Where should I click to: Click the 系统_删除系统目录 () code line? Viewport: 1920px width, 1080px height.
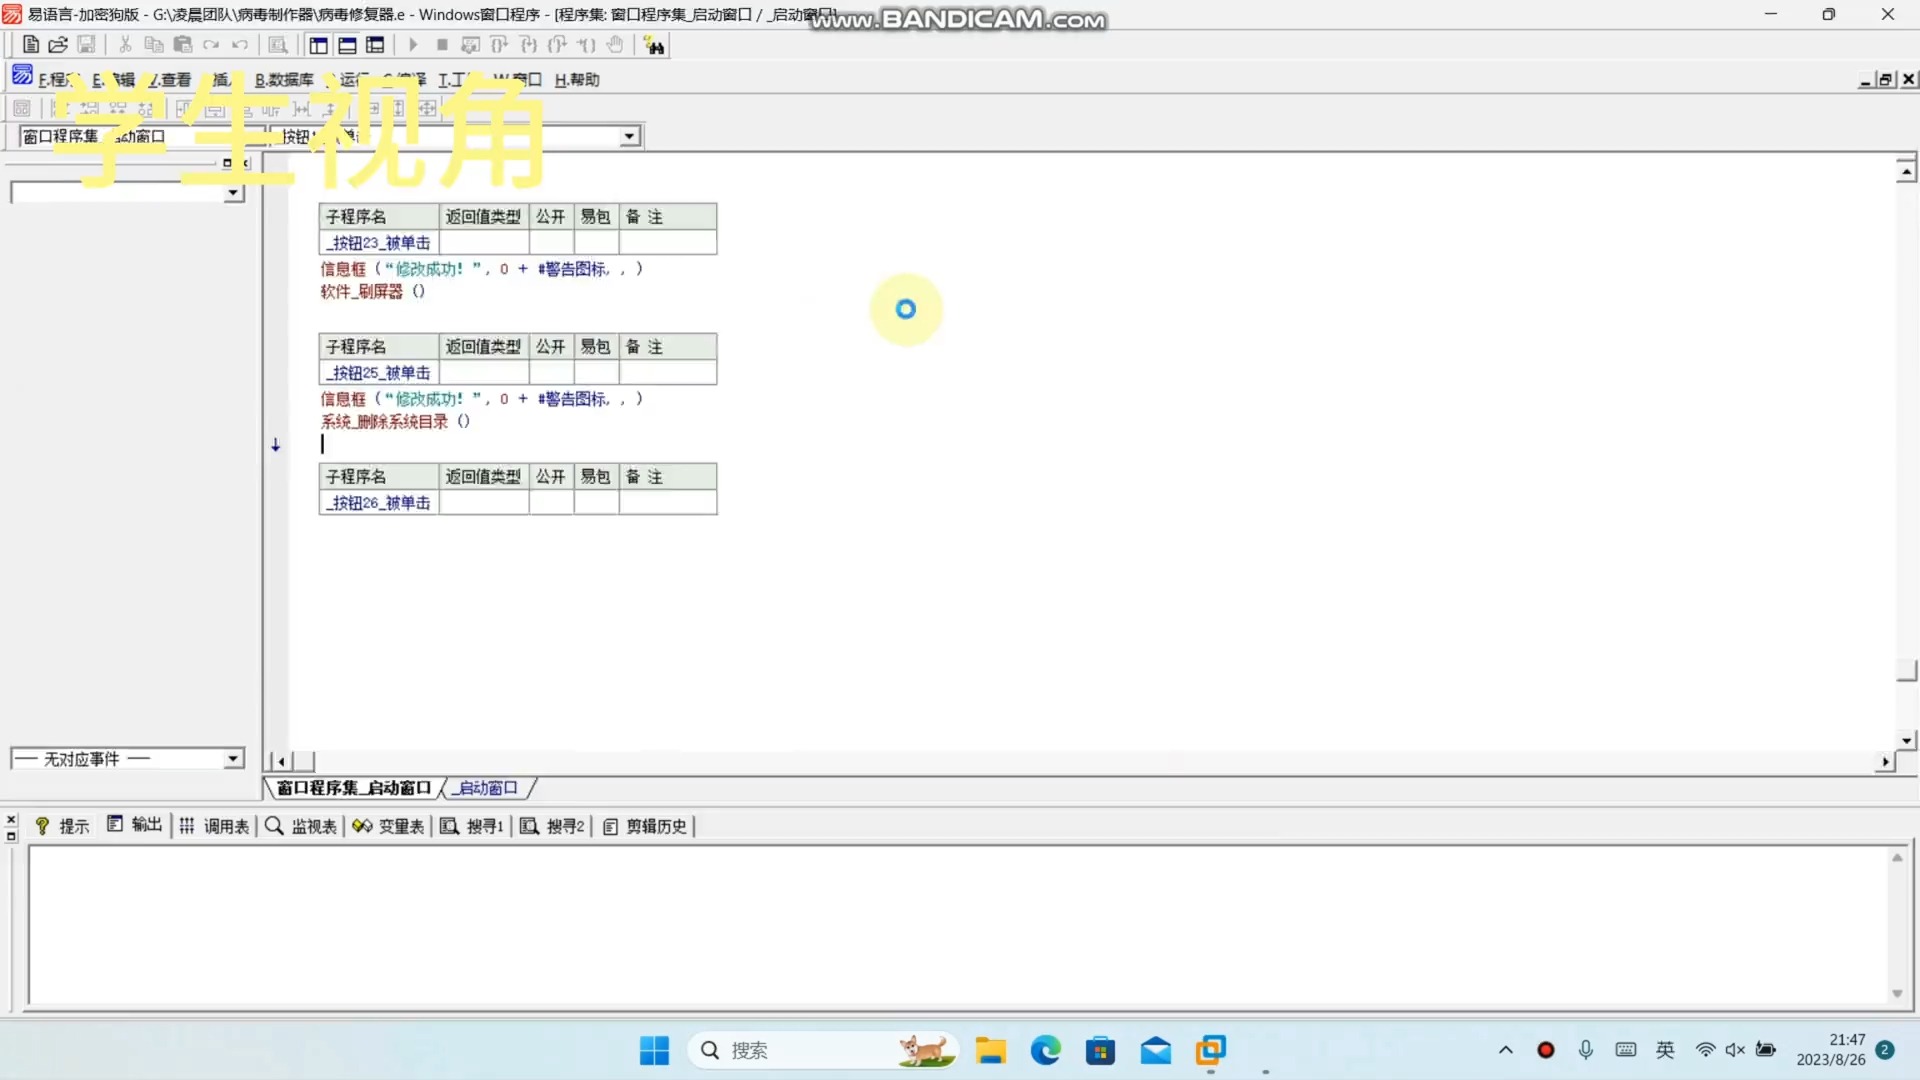coord(395,422)
